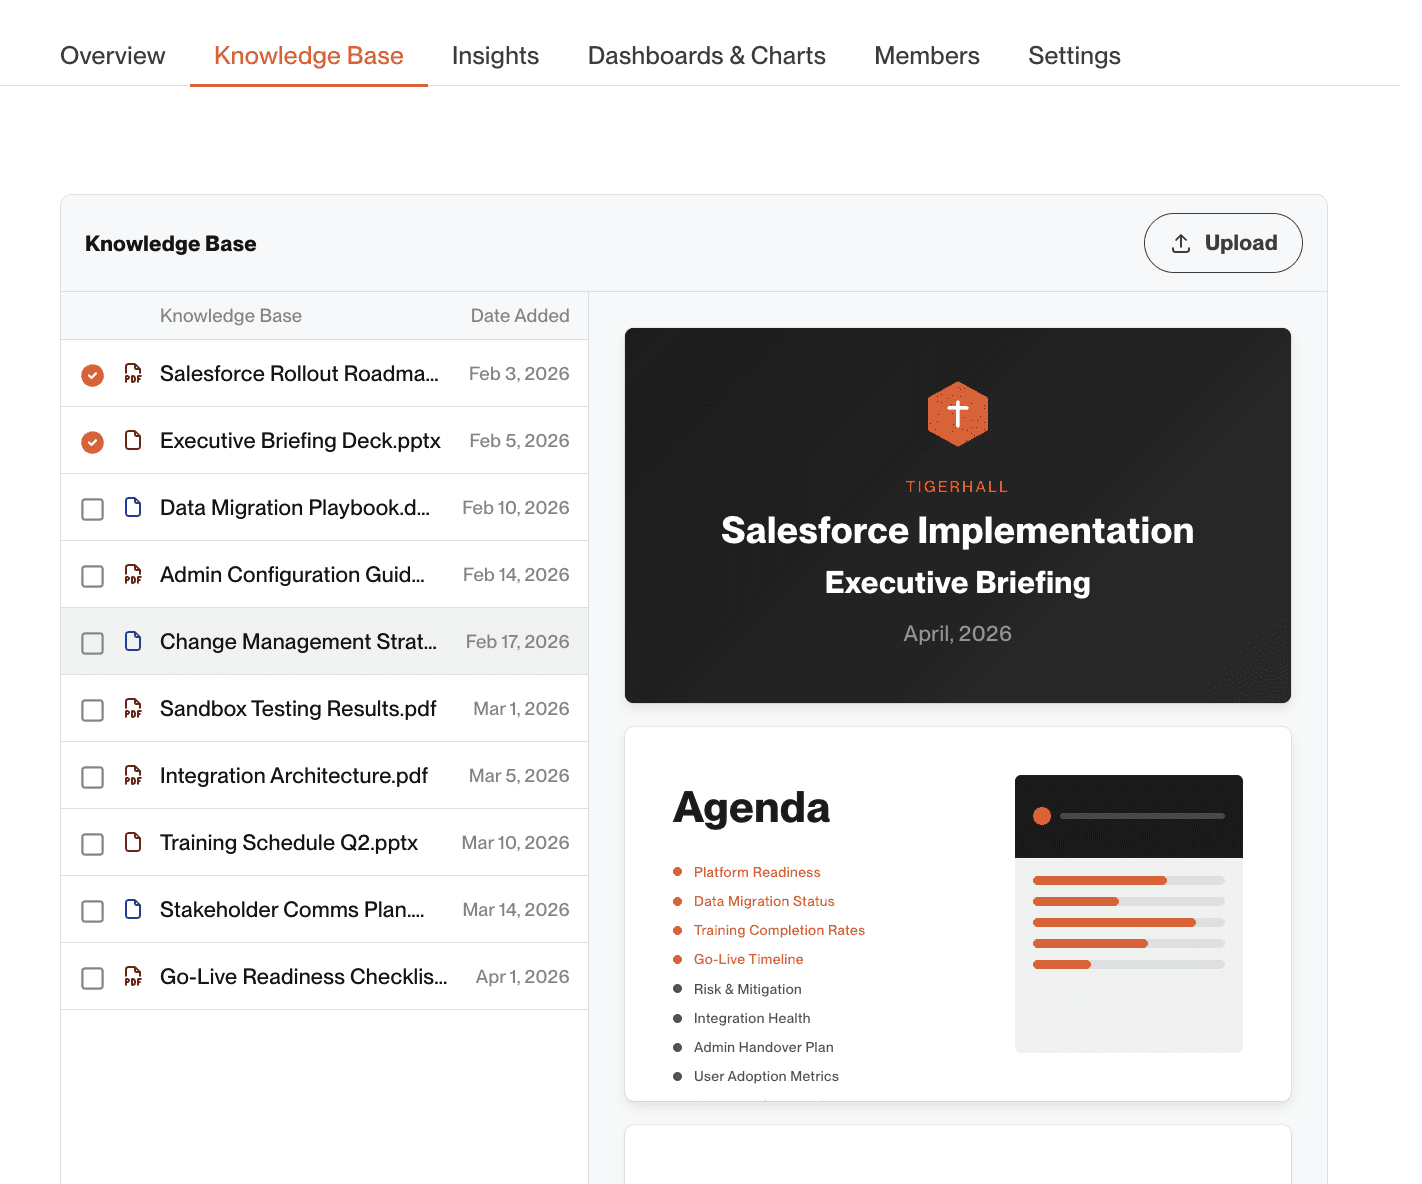Click the Mar 10, 2026 date cell
Image resolution: width=1422 pixels, height=1184 pixels.
[x=515, y=843]
